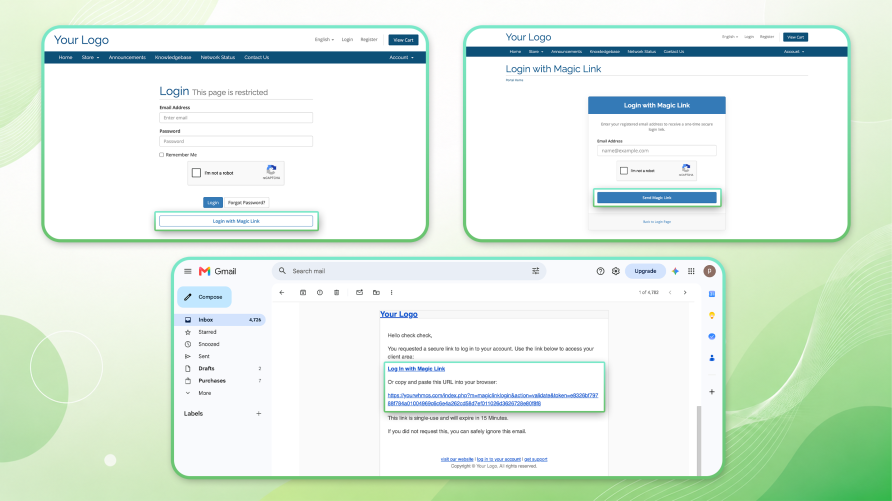Viewport: 892px width, 501px height.
Task: Open Gmail settings gear icon
Action: pos(616,271)
